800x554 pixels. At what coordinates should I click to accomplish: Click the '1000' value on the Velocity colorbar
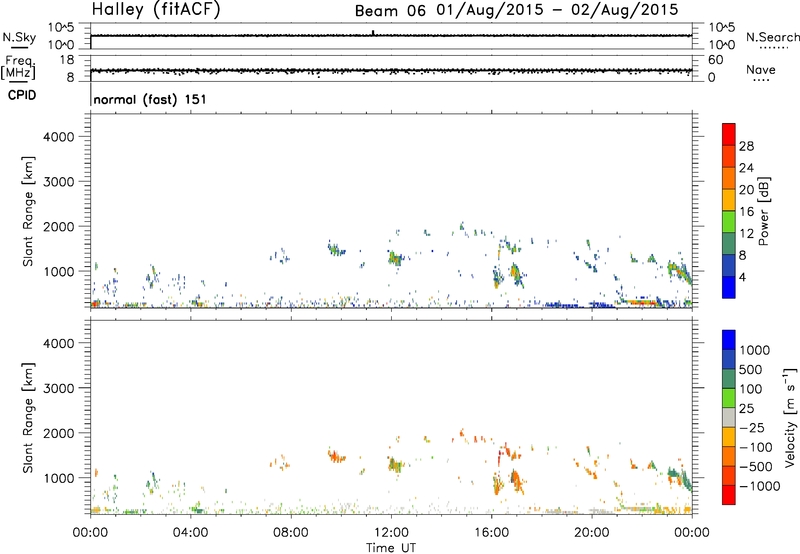point(755,350)
